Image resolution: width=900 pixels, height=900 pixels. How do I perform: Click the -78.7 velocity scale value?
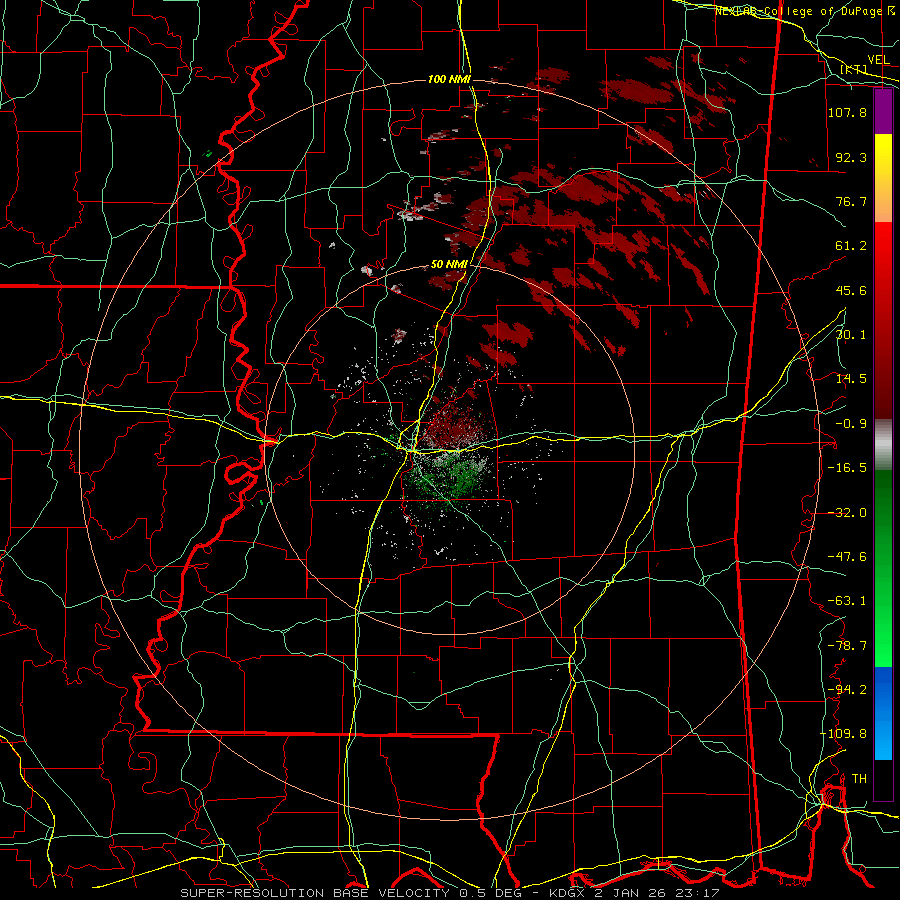coord(847,646)
